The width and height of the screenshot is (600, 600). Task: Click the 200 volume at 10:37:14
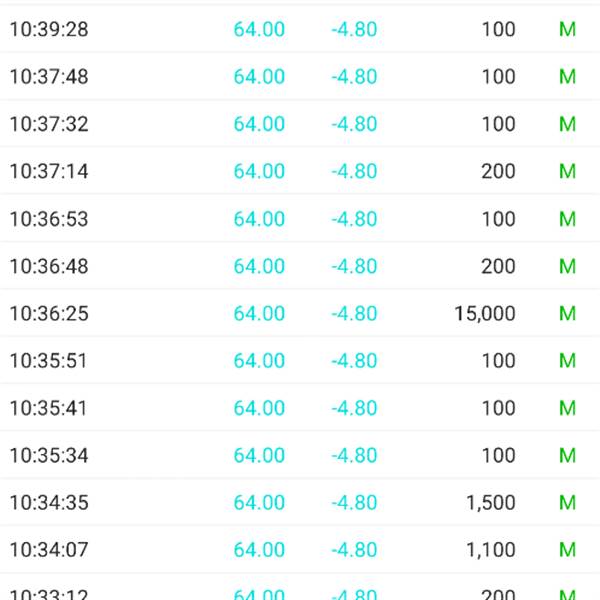pyautogui.click(x=498, y=172)
